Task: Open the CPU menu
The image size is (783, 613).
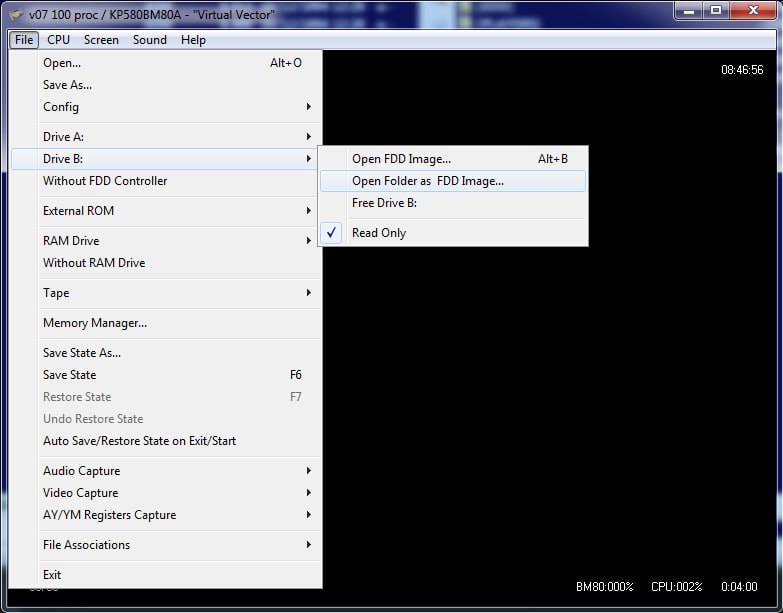Action: [58, 40]
